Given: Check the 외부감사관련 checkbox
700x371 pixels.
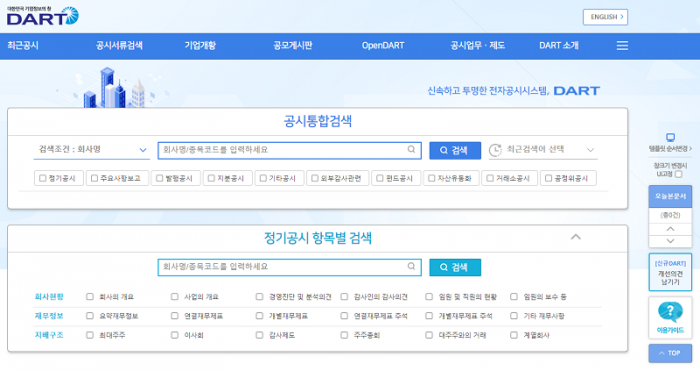Looking at the screenshot, I should (x=315, y=178).
